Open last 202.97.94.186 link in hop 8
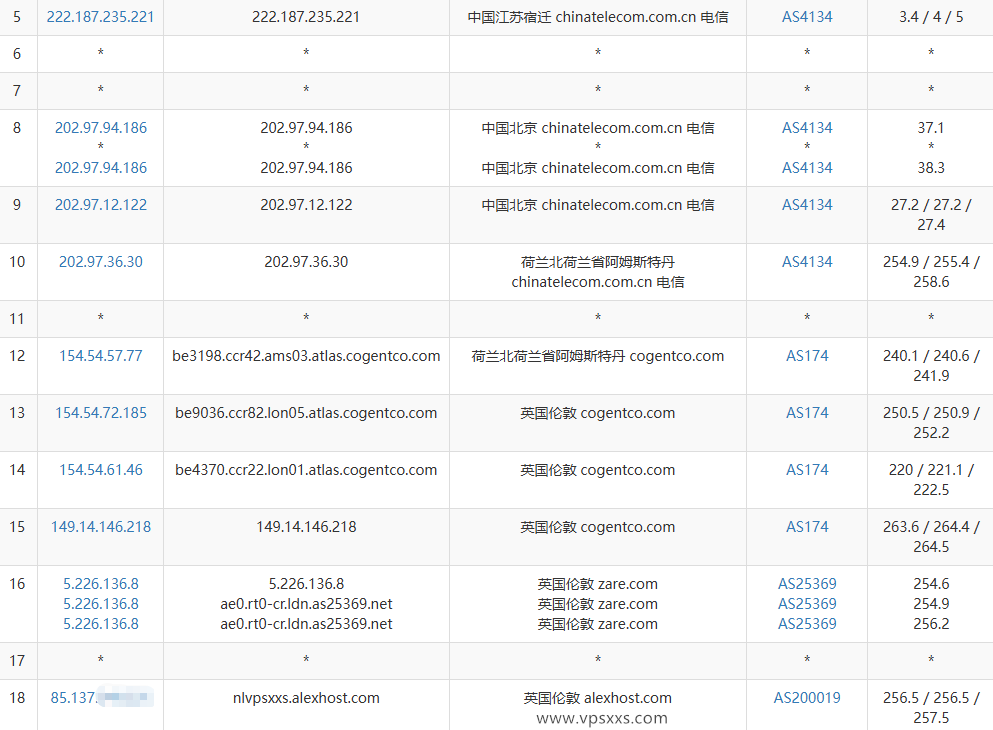The image size is (993, 730). (x=101, y=168)
